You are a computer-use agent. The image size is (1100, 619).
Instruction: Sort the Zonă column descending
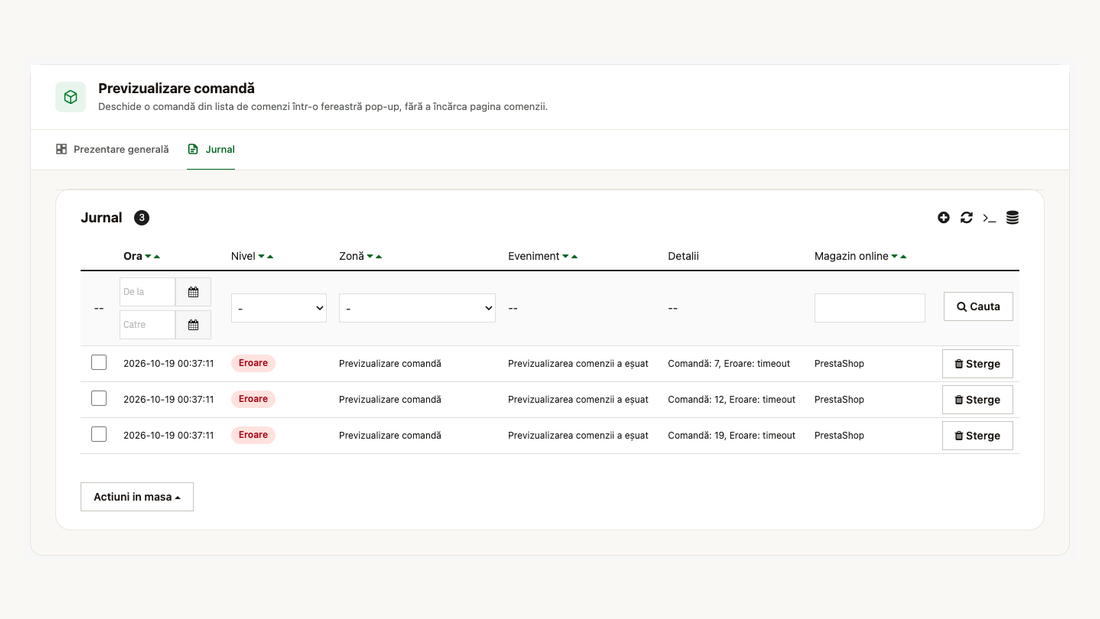click(x=370, y=256)
